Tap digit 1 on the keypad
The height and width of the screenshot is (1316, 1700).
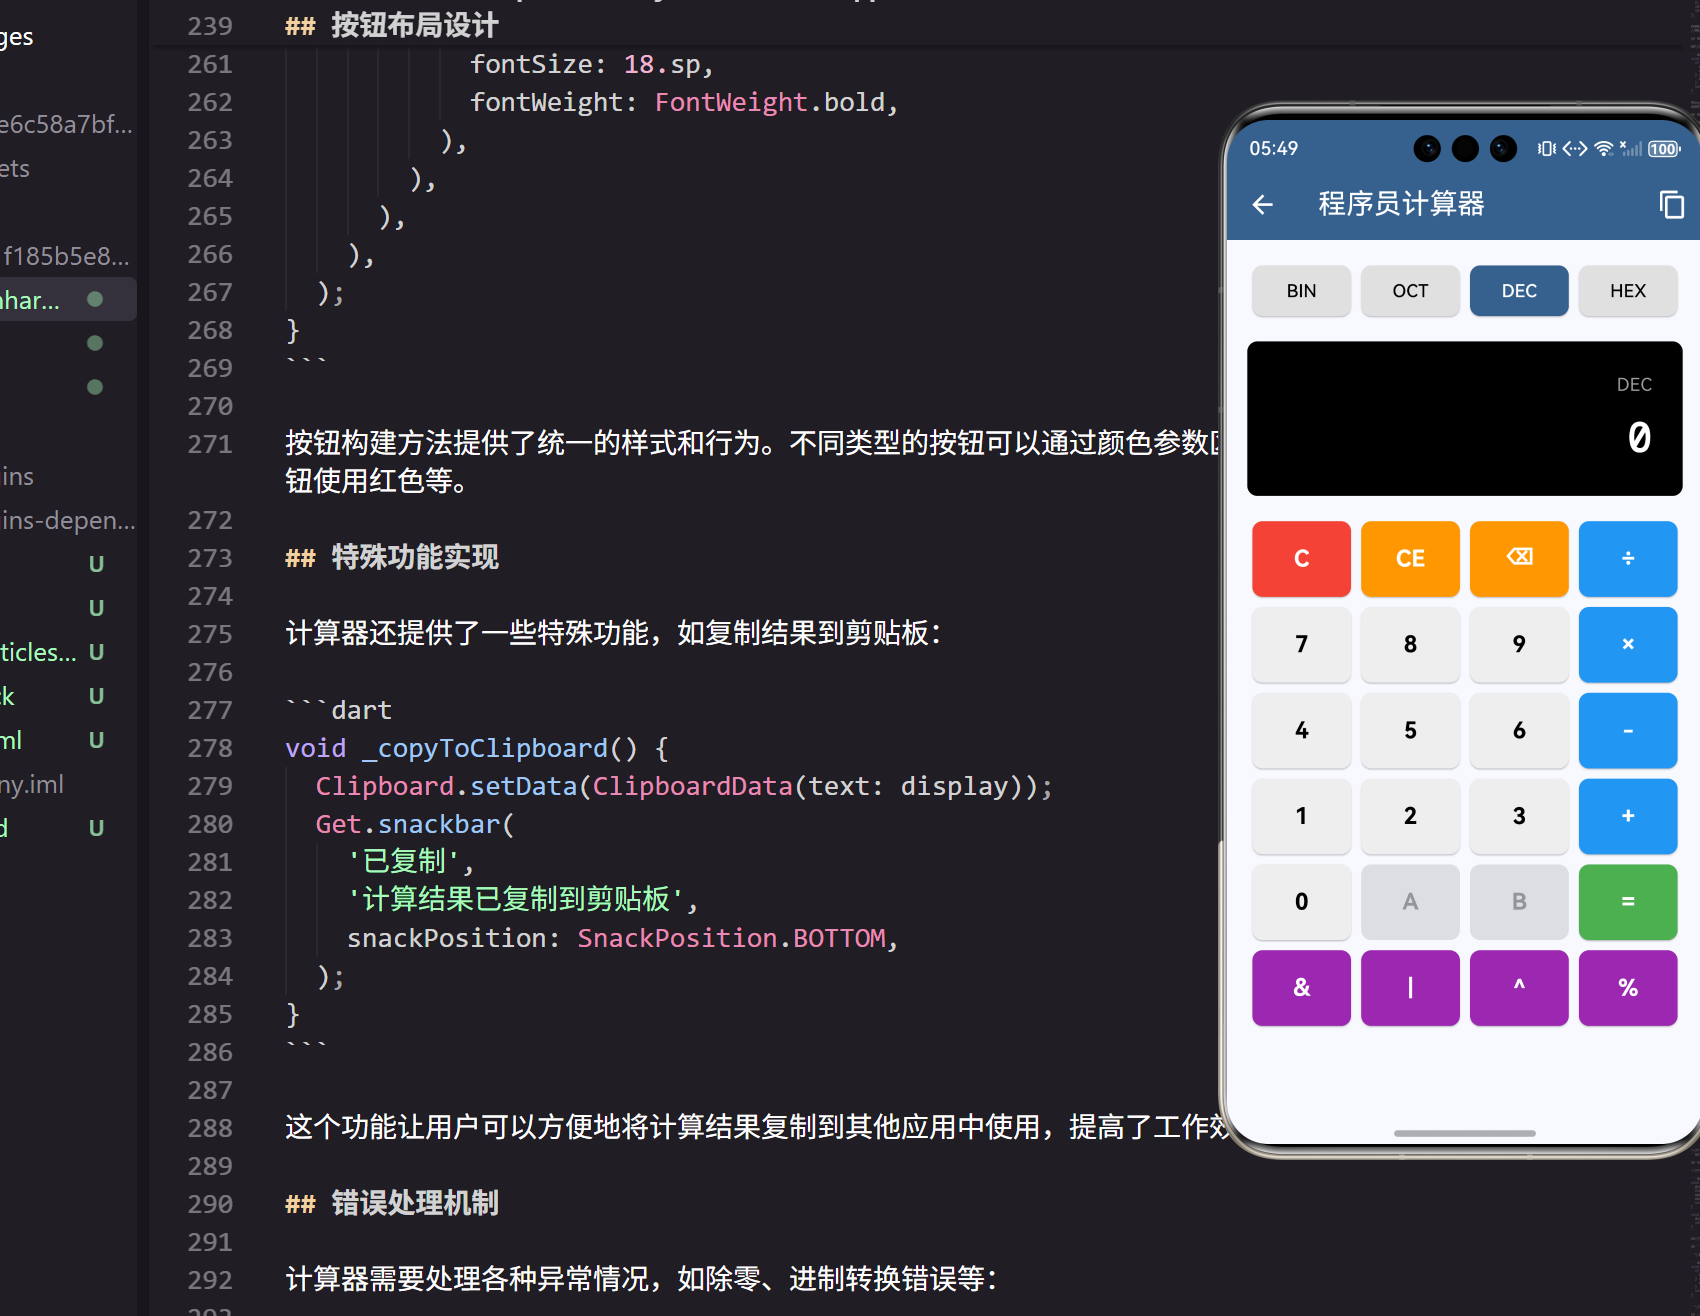1301,816
